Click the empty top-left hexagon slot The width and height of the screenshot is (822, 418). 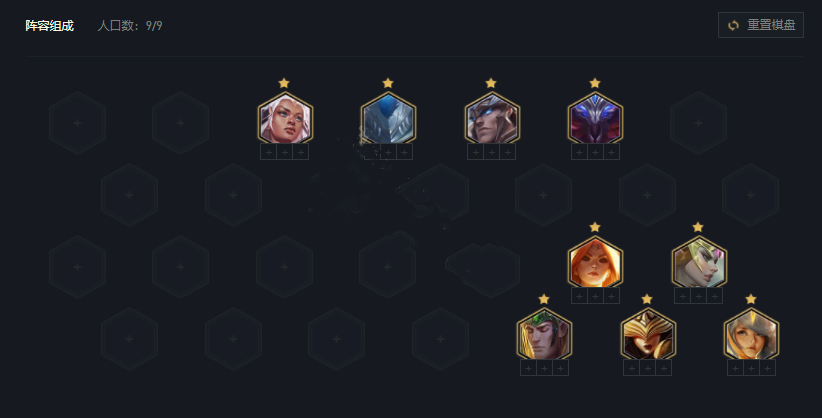click(78, 123)
